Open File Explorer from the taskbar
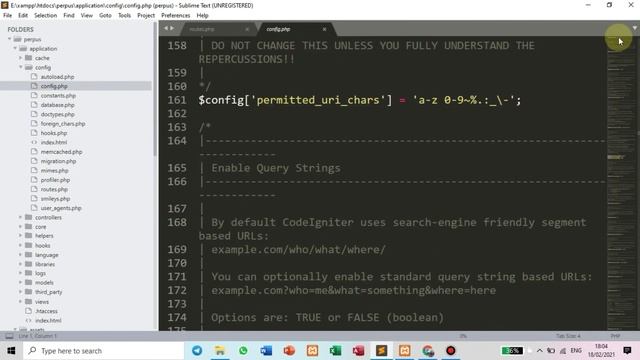 click(x=220, y=351)
